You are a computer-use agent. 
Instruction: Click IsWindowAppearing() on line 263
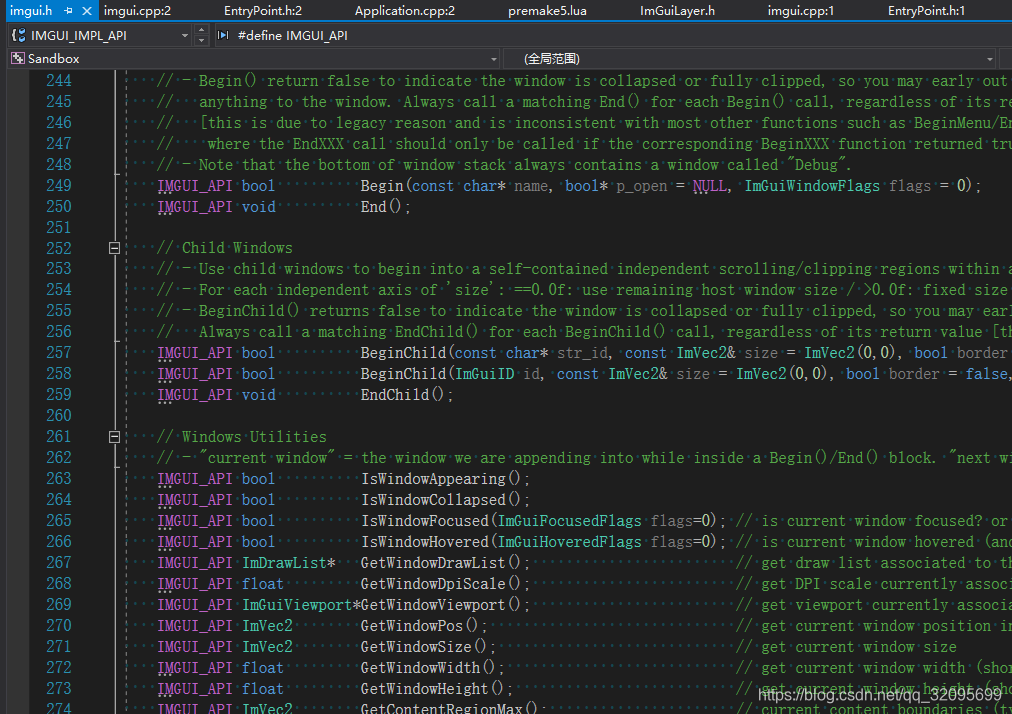tap(445, 478)
